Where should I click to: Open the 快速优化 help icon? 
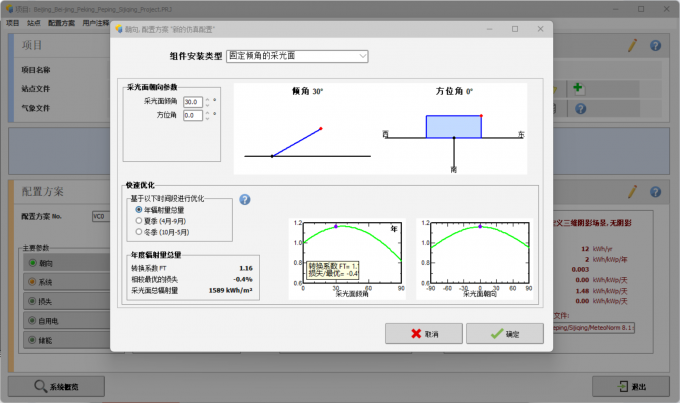point(245,200)
